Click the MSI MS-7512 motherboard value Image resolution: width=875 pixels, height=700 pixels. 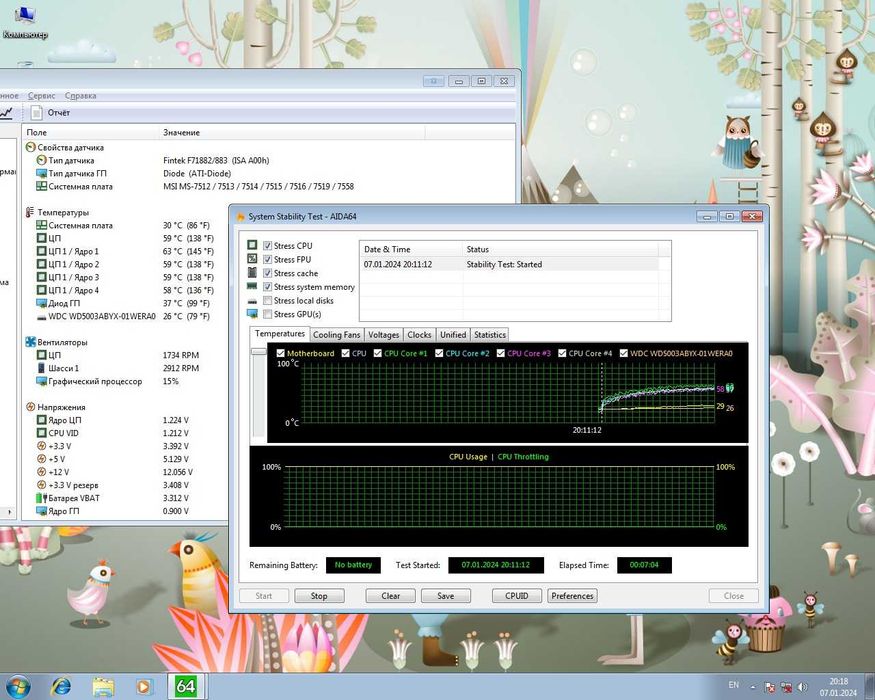[x=258, y=186]
